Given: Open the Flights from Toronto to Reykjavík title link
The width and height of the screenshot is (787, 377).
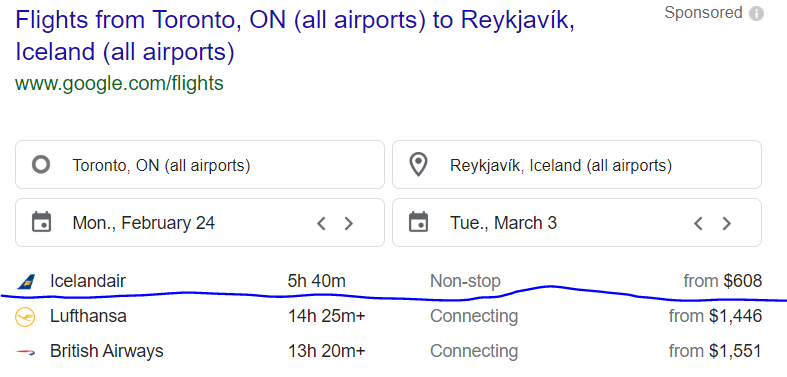Looking at the screenshot, I should (x=295, y=36).
